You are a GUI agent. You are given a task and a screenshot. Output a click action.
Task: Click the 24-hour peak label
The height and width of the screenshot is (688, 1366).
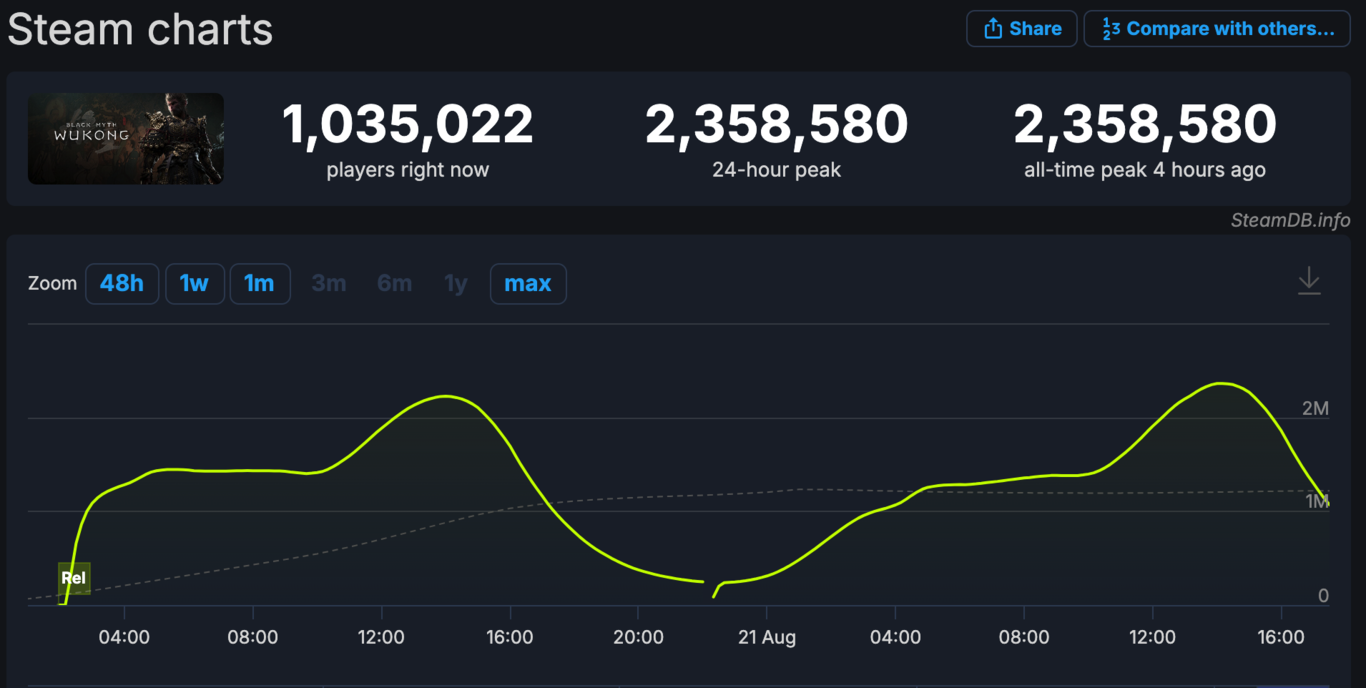(776, 170)
